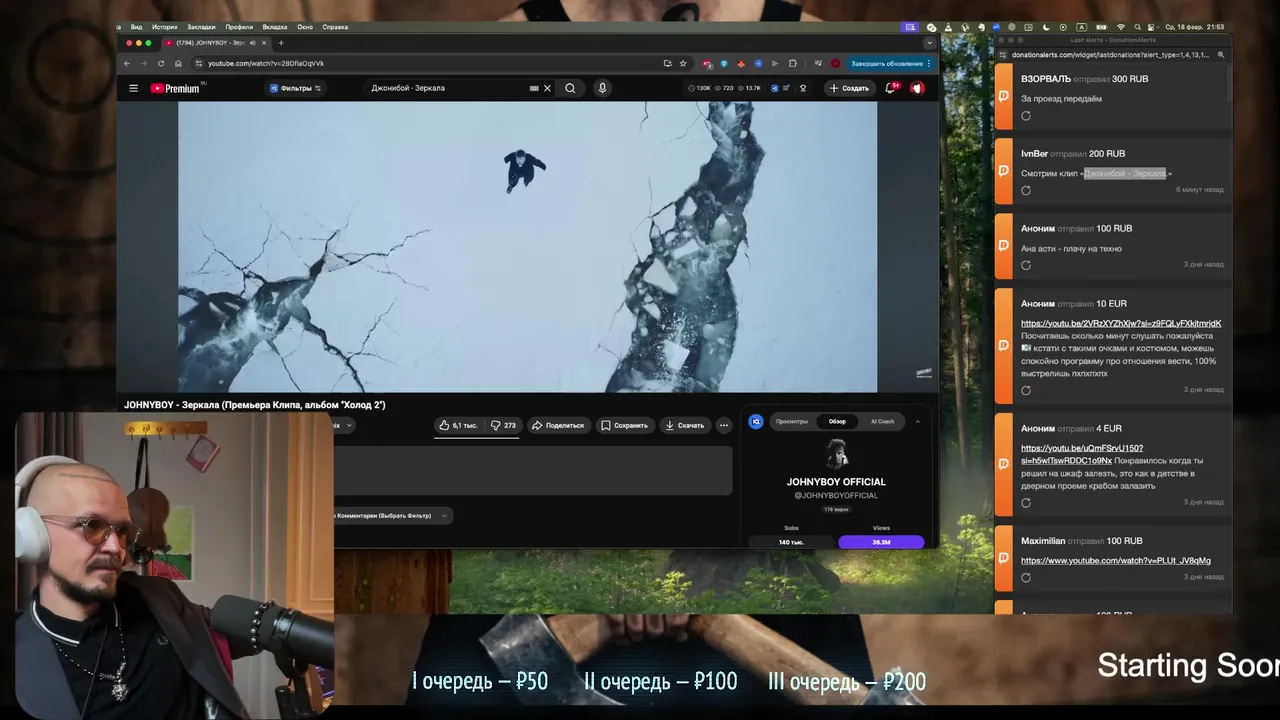1280x720 pixels.
Task: Click the Поделиться share button
Action: pyautogui.click(x=557, y=425)
